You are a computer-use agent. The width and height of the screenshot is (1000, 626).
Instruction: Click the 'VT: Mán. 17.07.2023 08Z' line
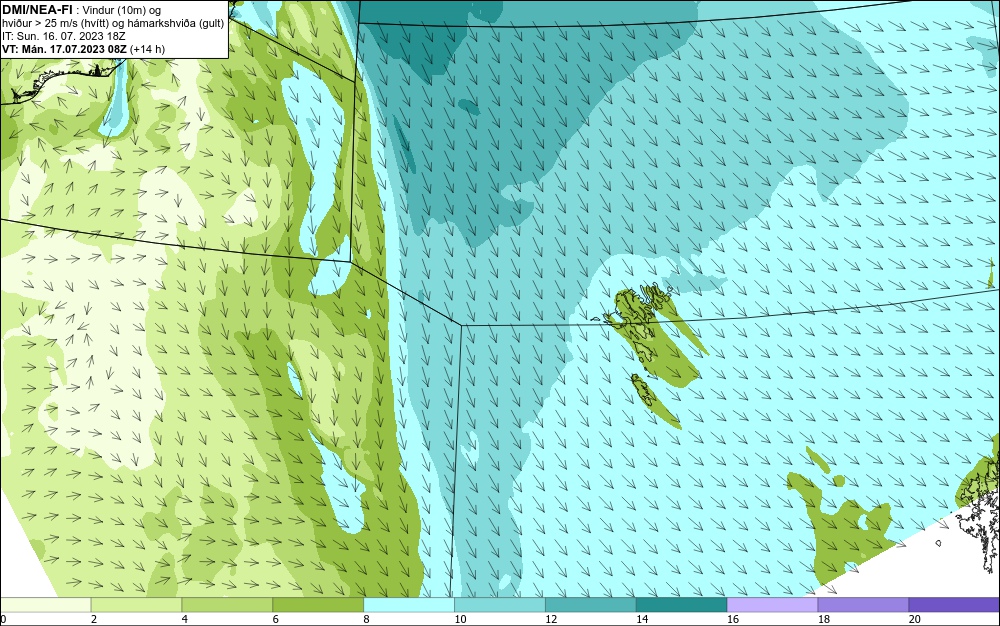[64, 49]
